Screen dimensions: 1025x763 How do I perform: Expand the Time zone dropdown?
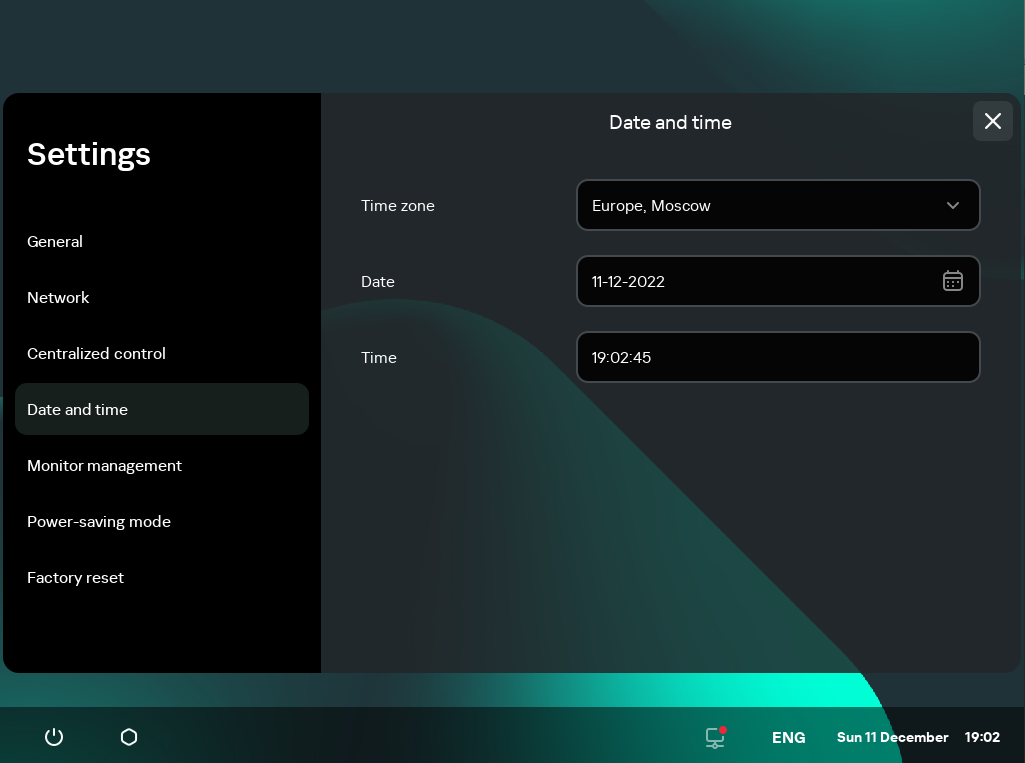pyautogui.click(x=778, y=205)
